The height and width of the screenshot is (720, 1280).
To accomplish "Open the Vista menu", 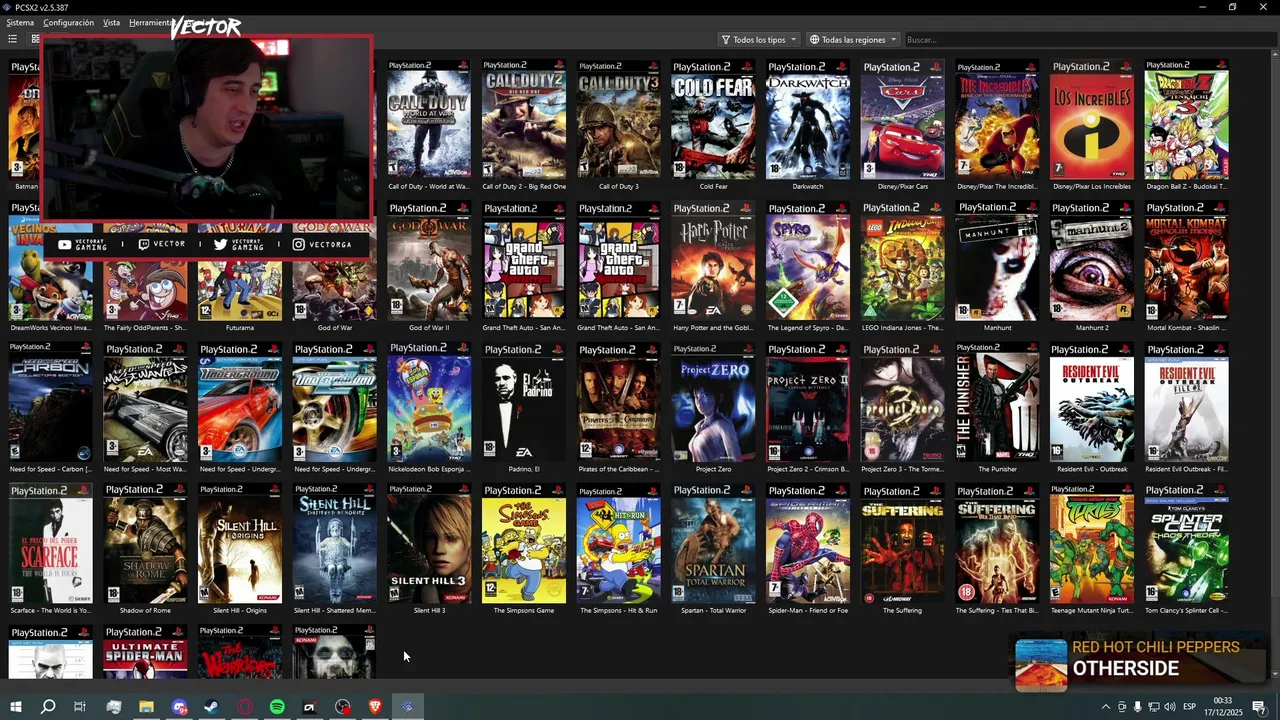I will [x=111, y=22].
